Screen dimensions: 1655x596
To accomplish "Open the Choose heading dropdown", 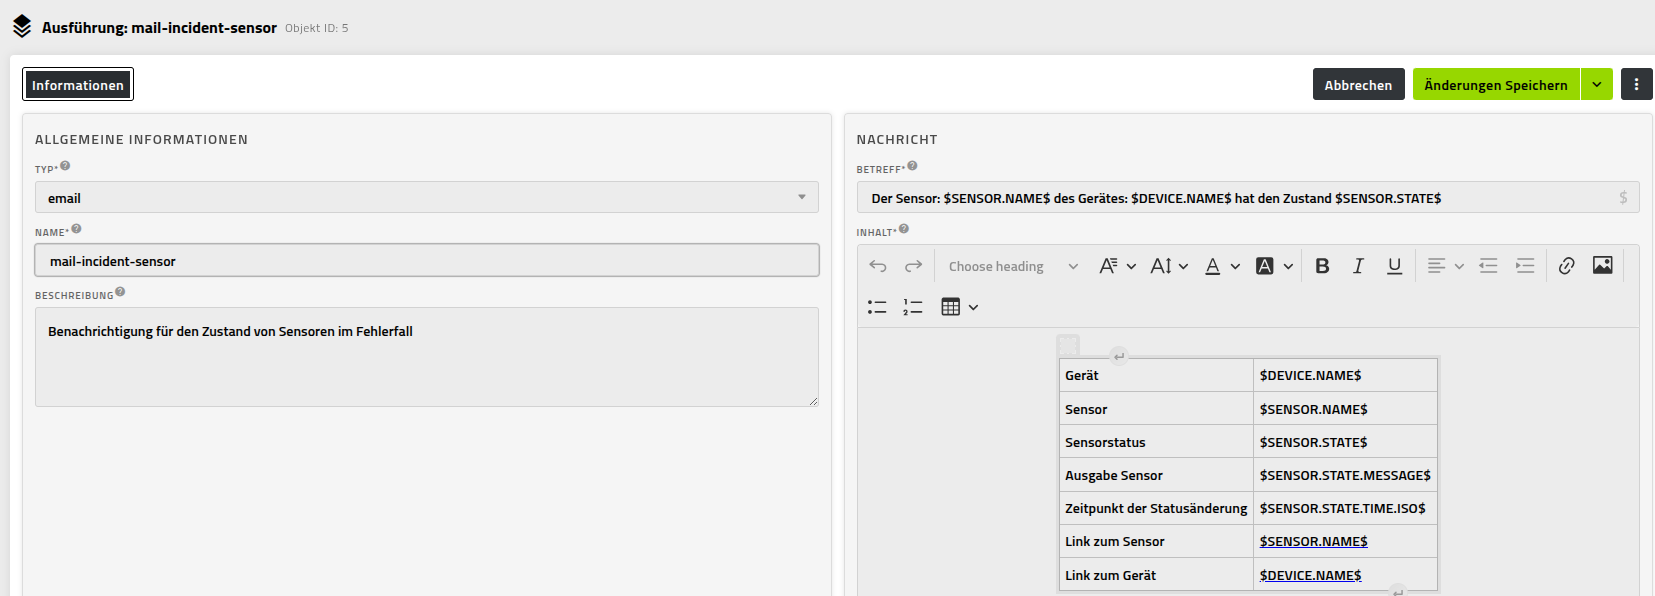I will click(1012, 266).
